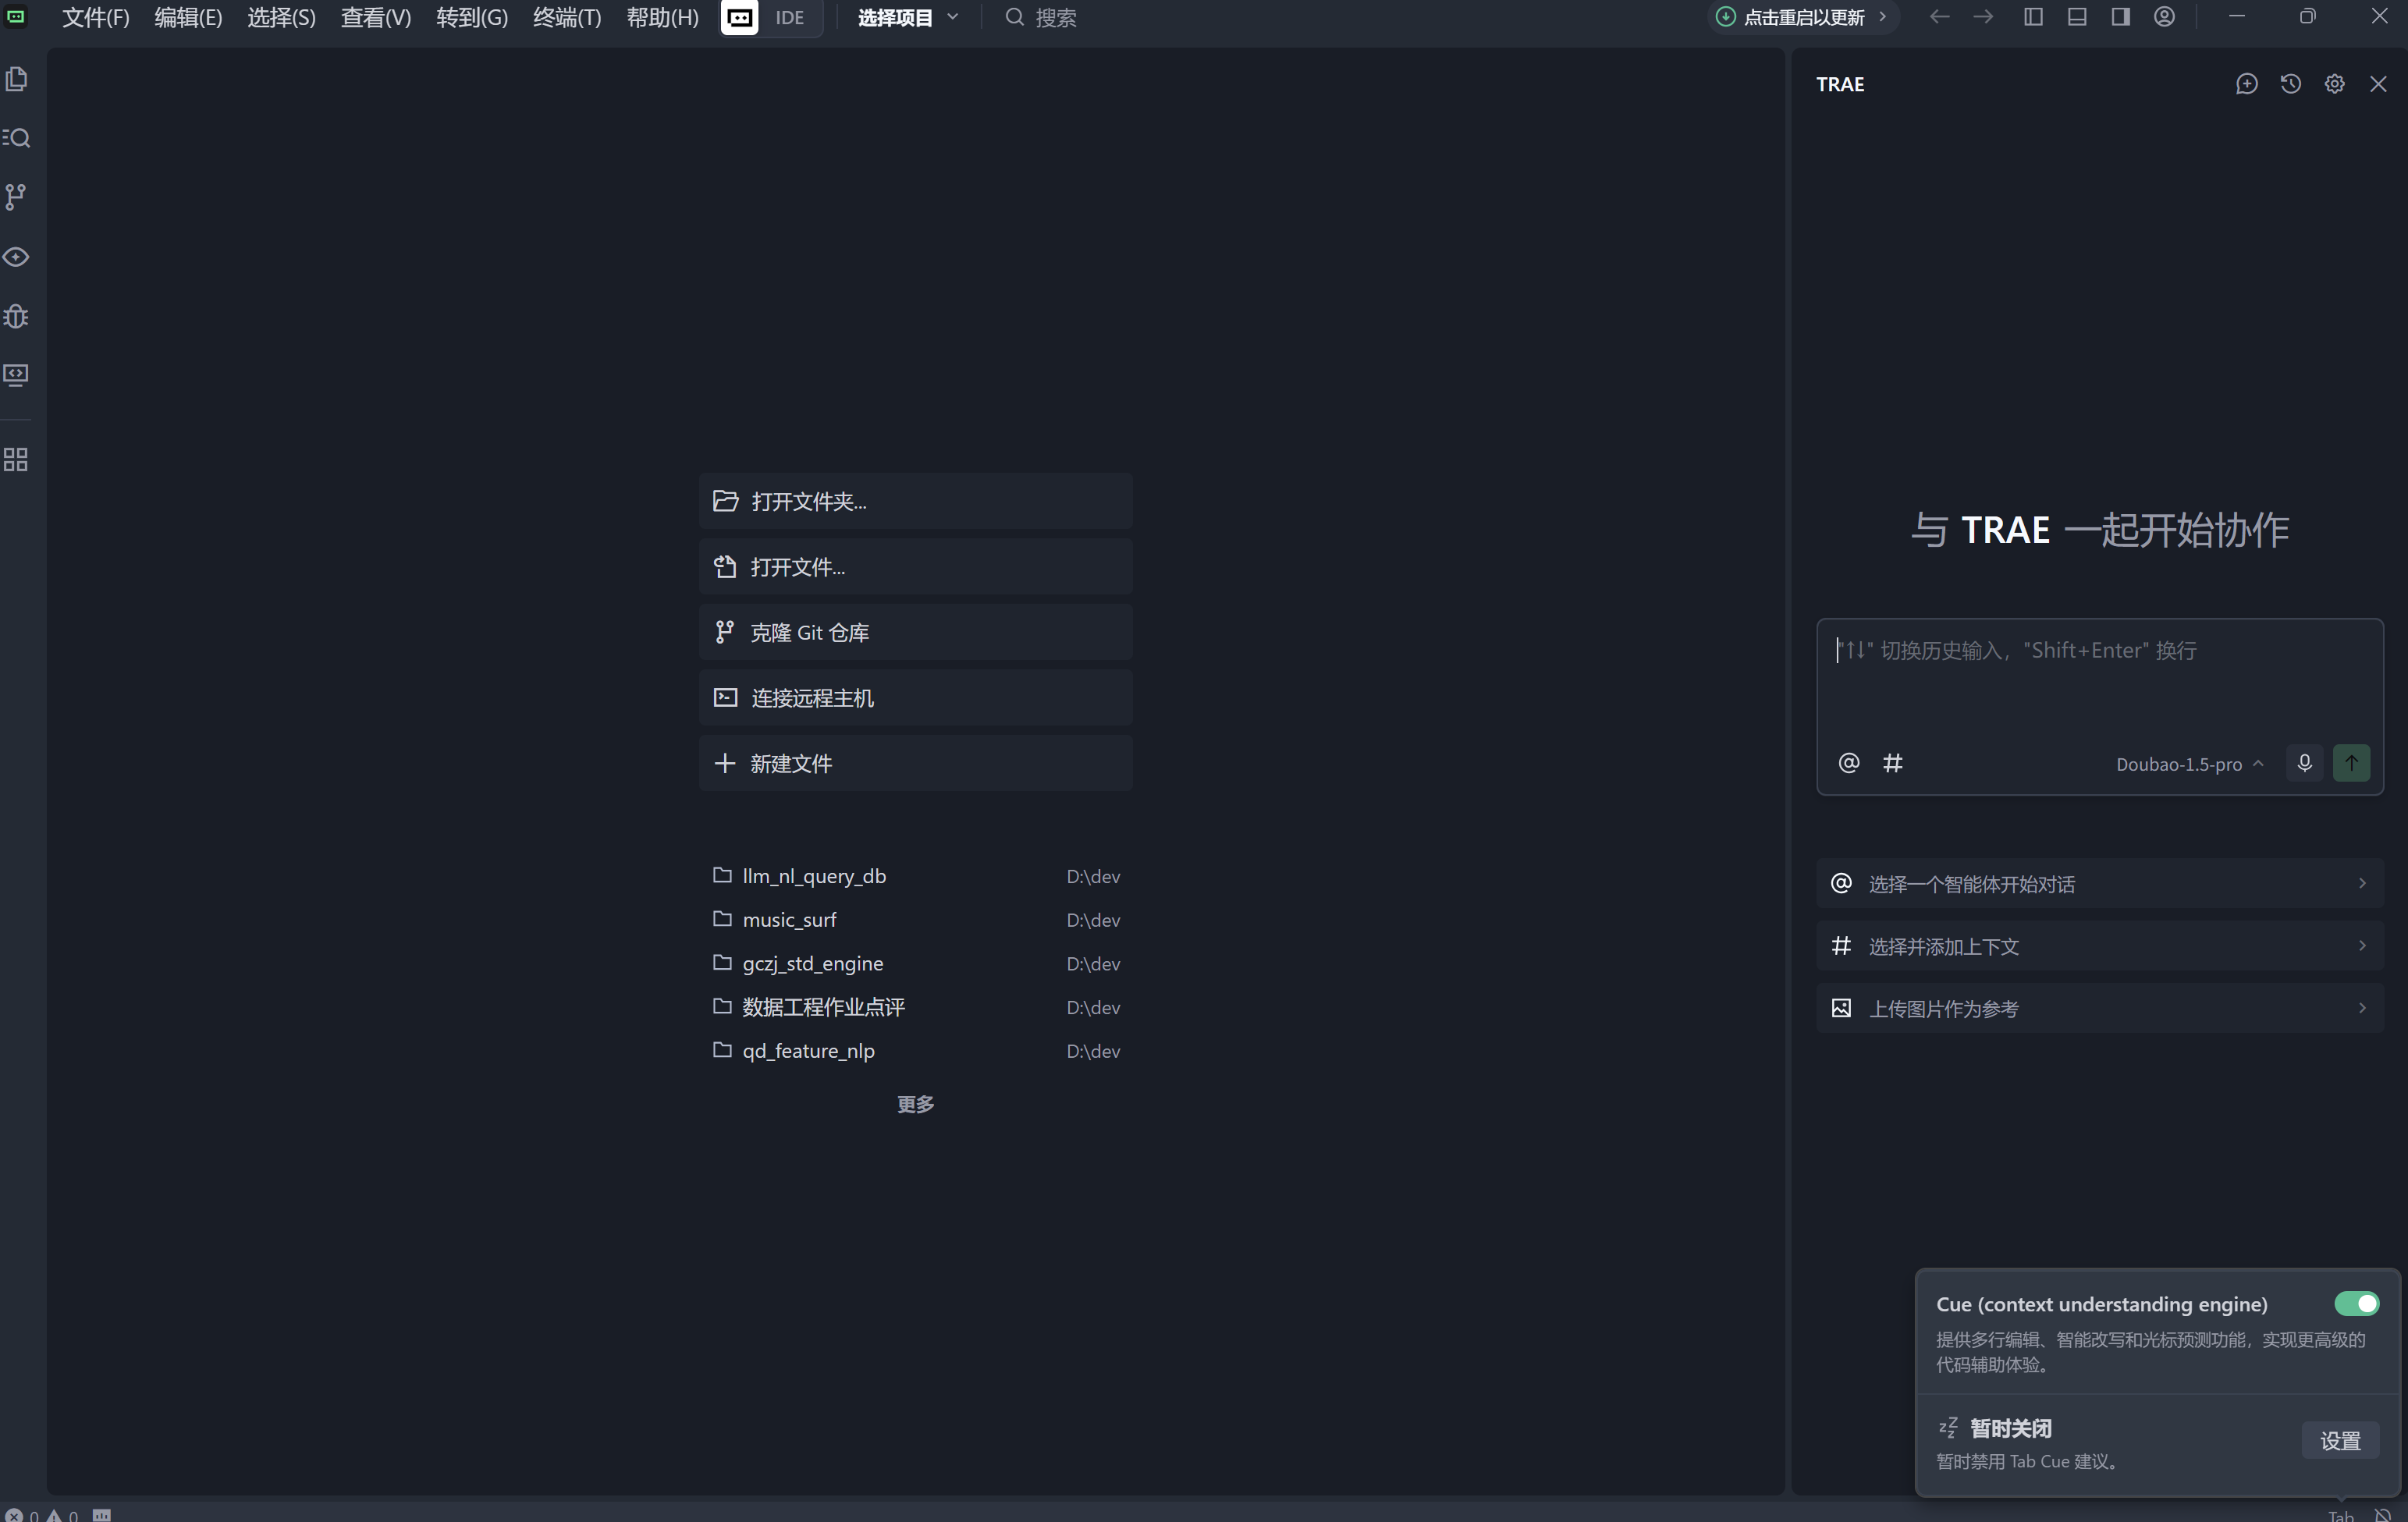Screen dimensions: 2408x1522
Task: Expand 选择一个智能体开始对话 option
Action: click(x=2099, y=884)
